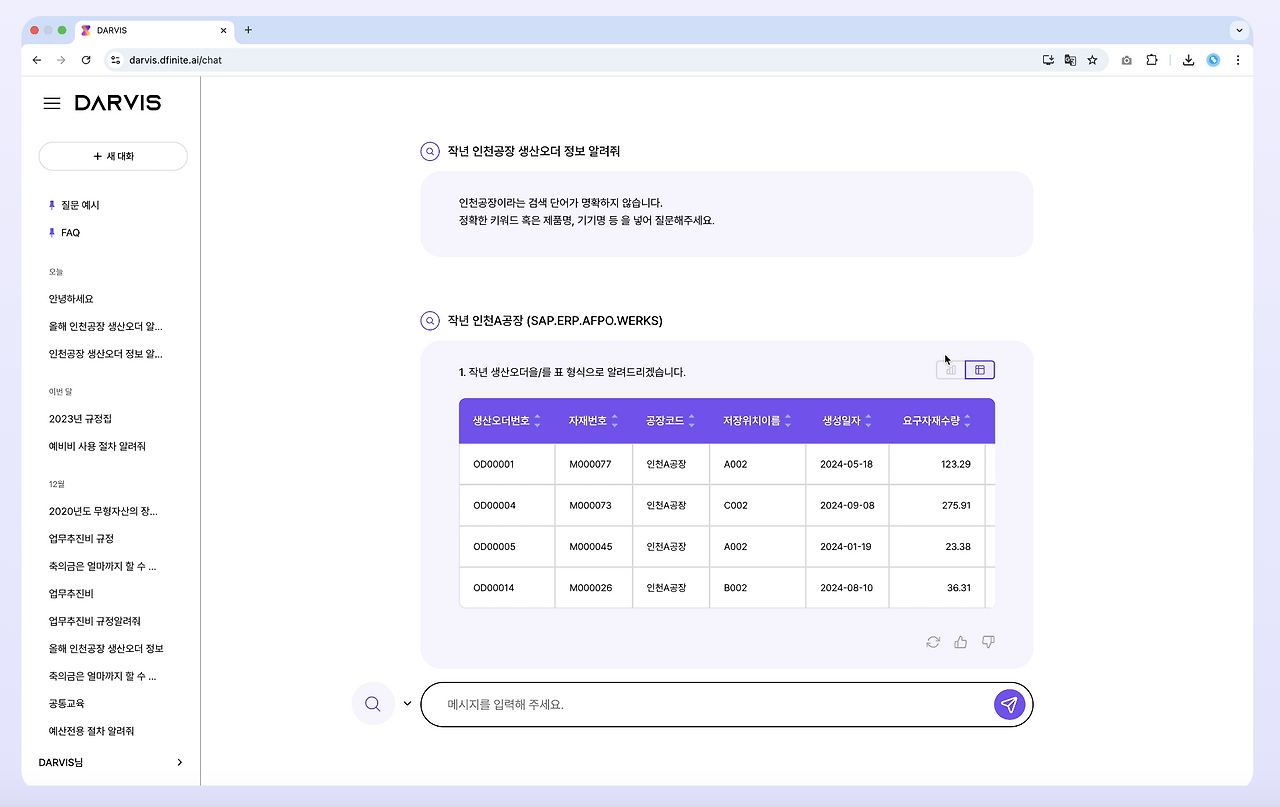
Task: Open the browser downloads
Action: pyautogui.click(x=1188, y=60)
